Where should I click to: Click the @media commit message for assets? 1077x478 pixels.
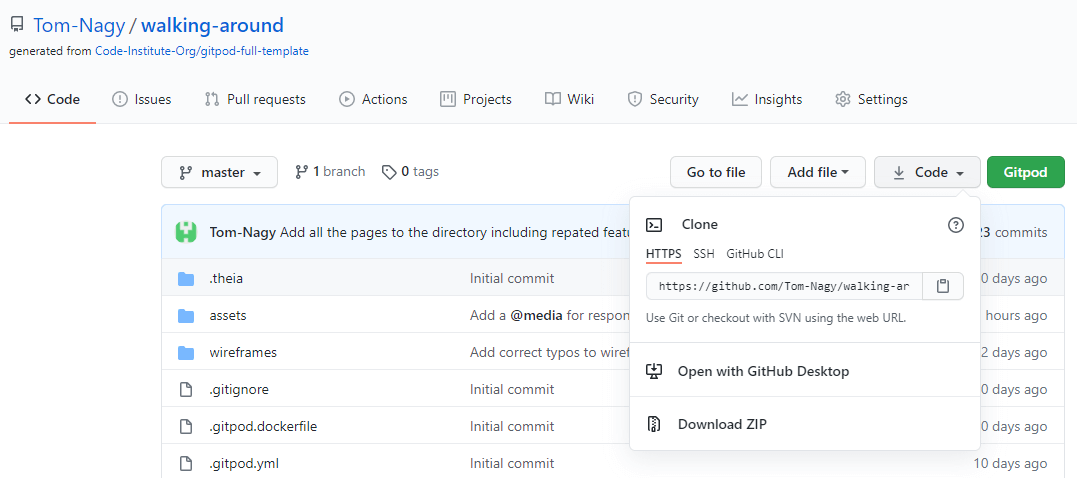[x=550, y=316]
